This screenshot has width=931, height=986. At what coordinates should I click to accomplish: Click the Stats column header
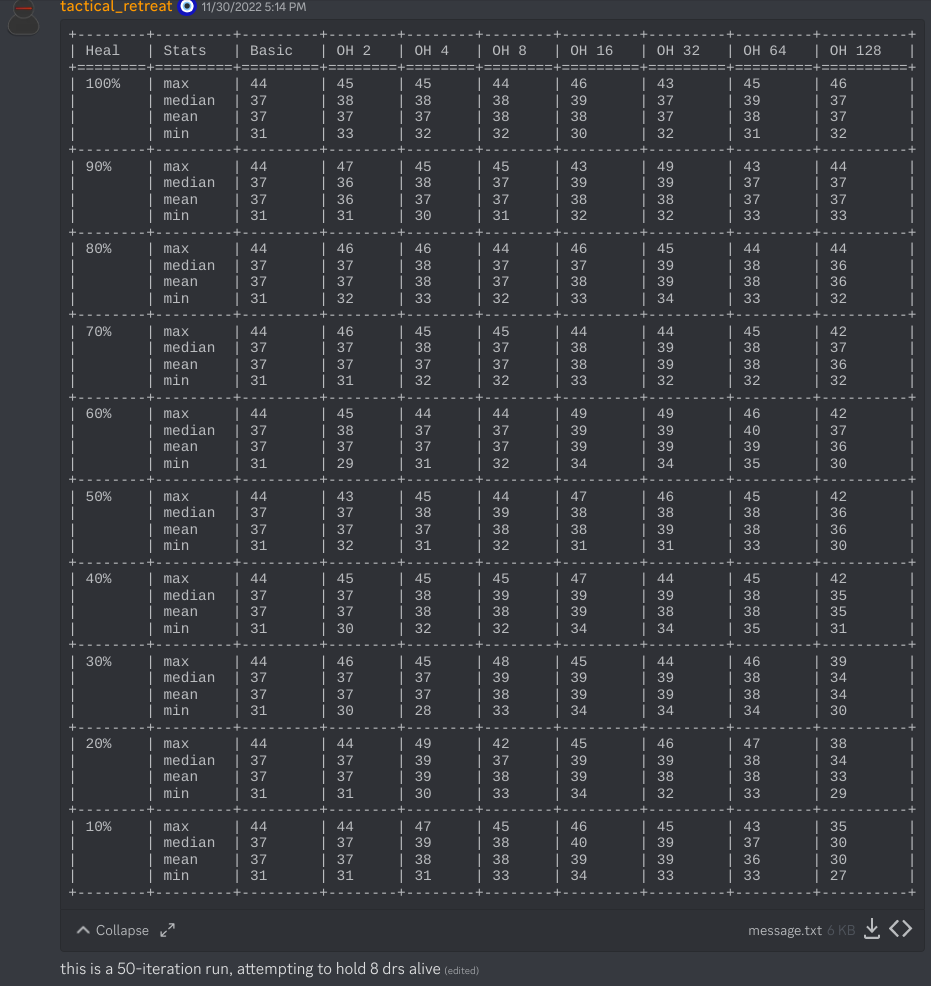(184, 50)
